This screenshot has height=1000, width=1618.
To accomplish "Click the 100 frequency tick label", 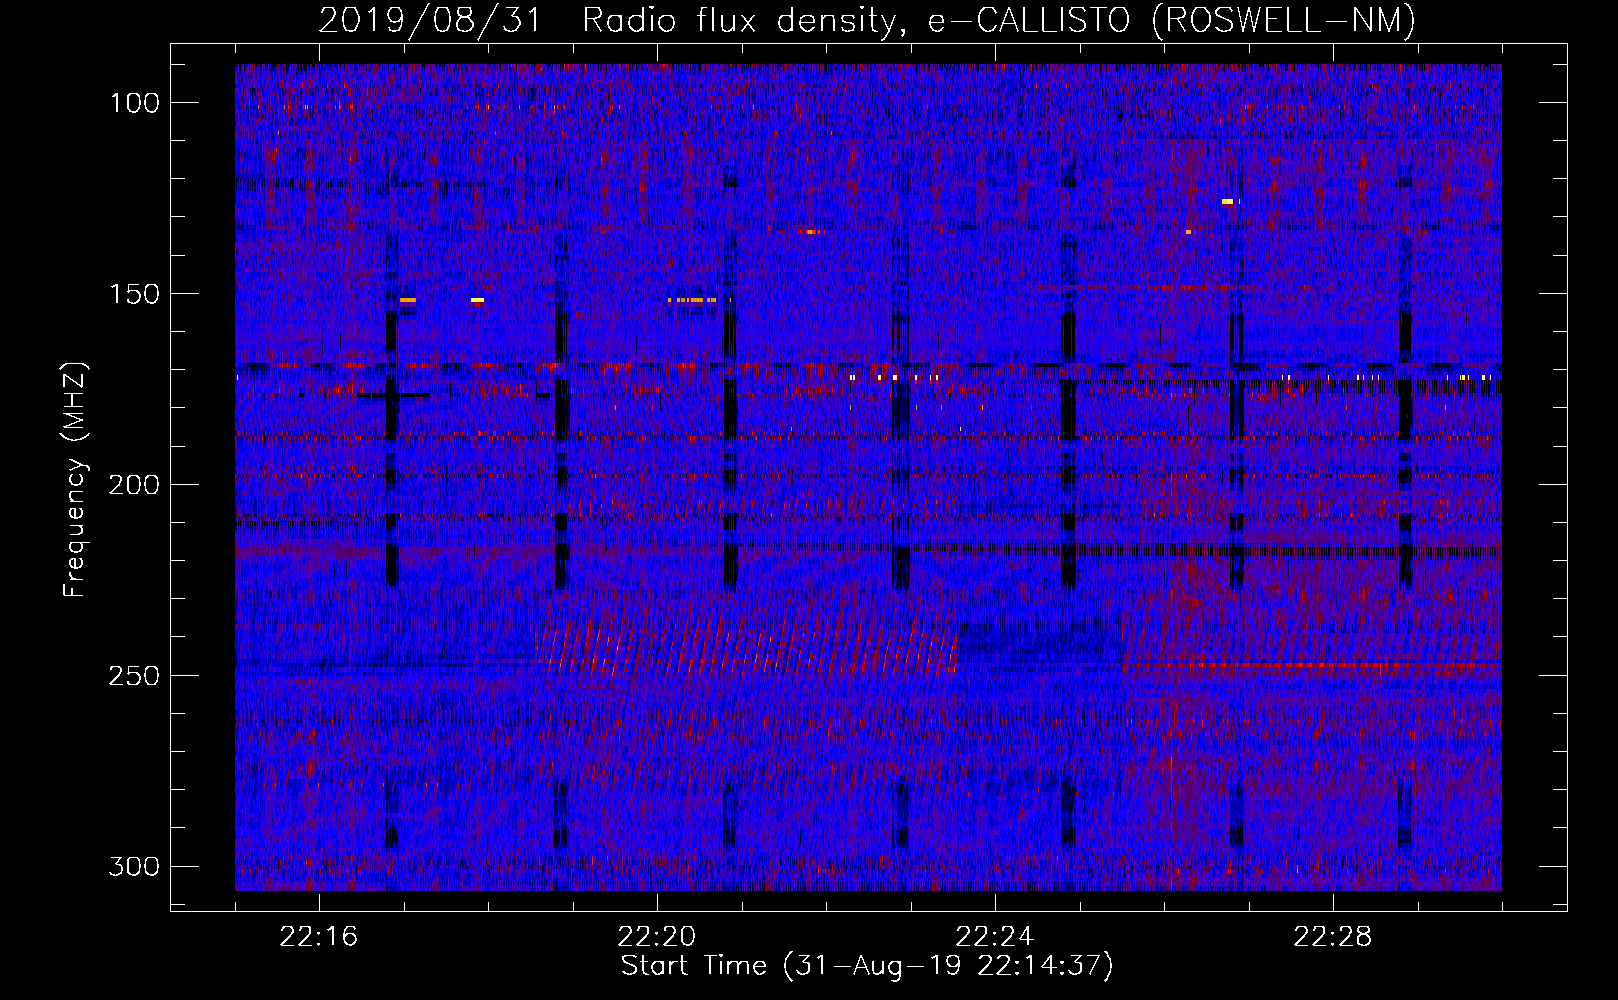I will 132,103.
